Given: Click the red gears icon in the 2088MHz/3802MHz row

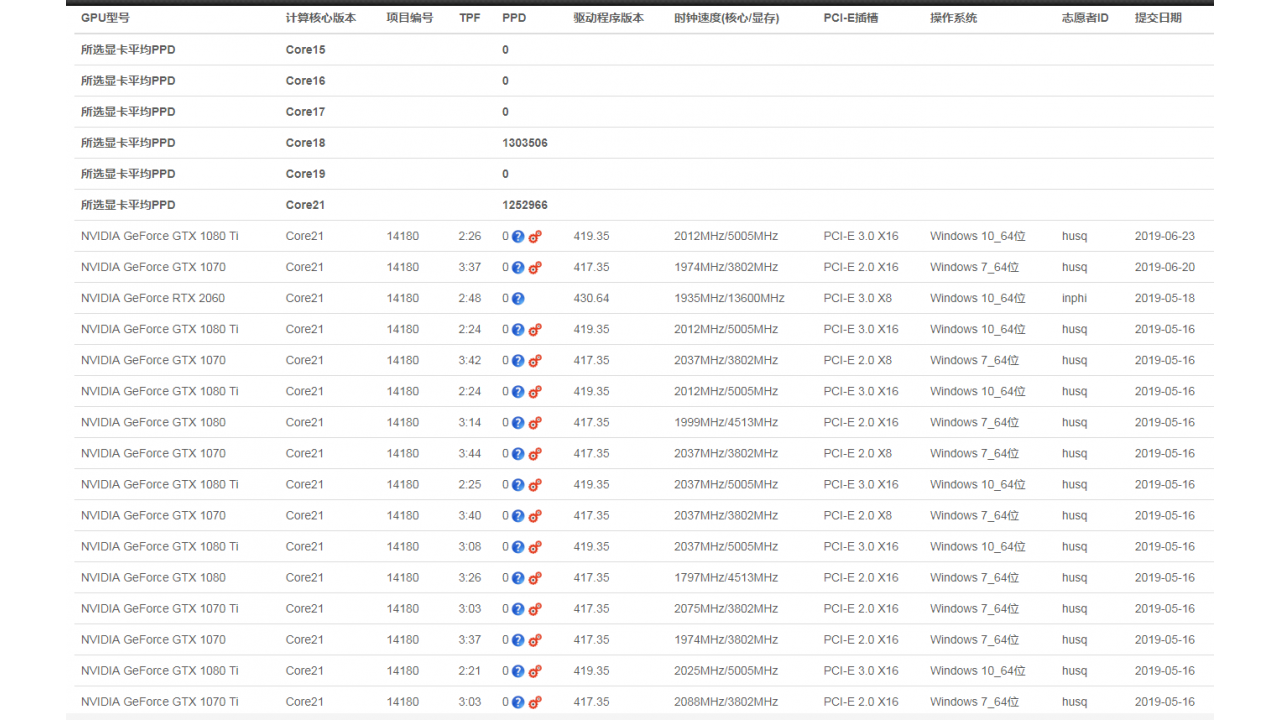Looking at the screenshot, I should 535,702.
